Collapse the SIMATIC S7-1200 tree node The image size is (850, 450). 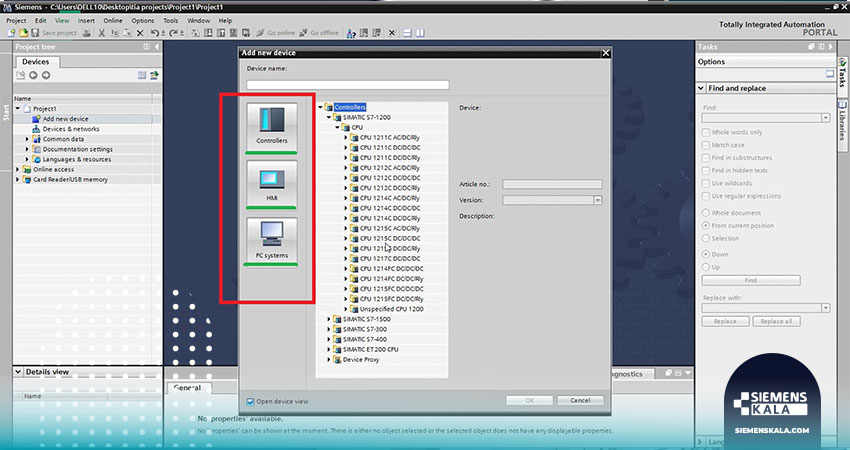(329, 117)
